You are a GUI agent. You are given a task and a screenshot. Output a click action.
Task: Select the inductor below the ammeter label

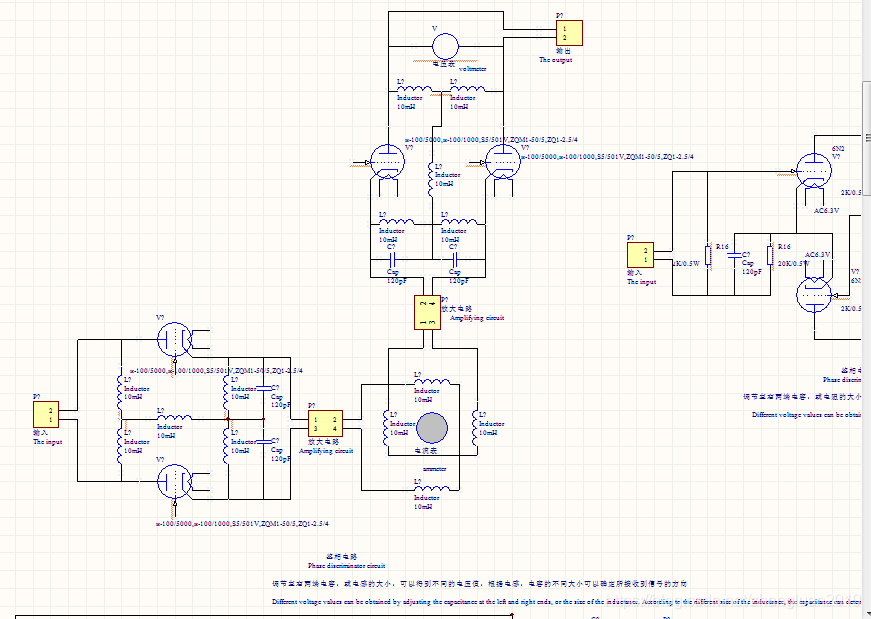[x=432, y=489]
